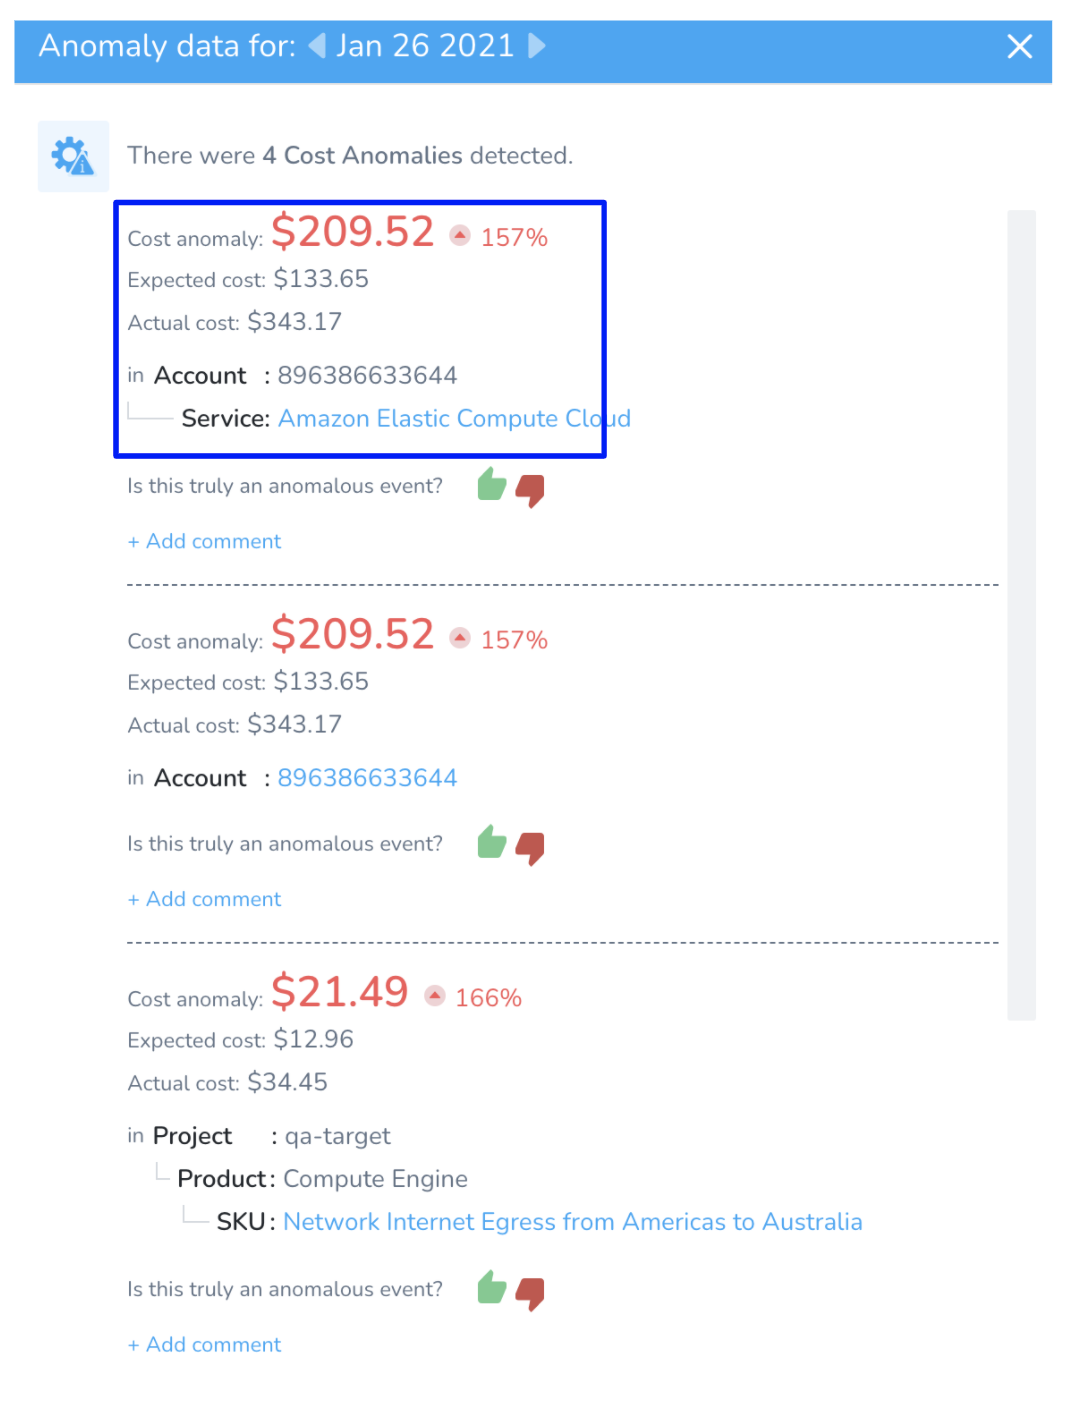Go to next day with right arrow

(x=537, y=46)
